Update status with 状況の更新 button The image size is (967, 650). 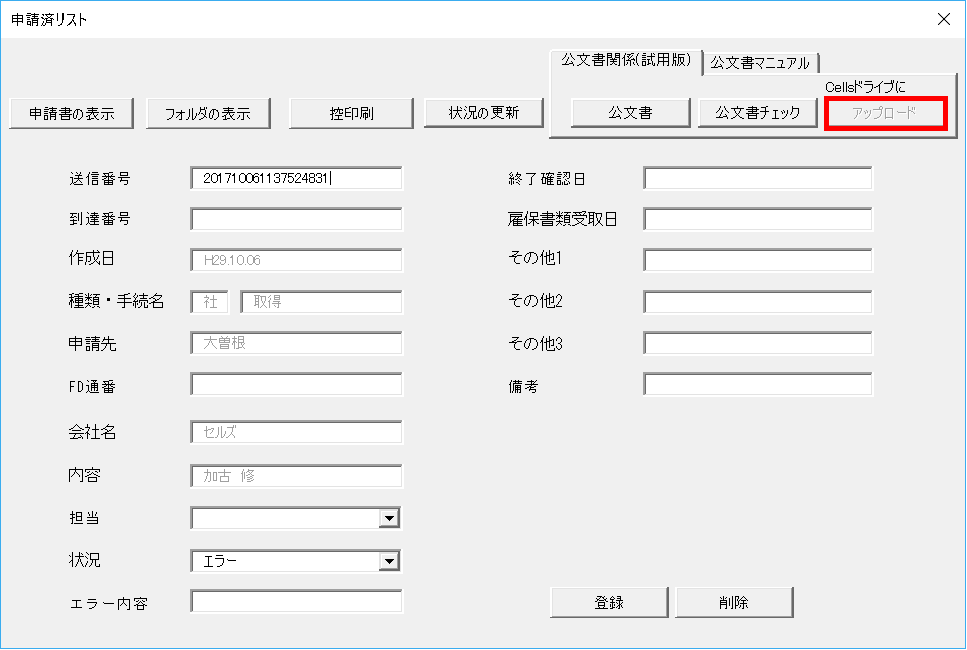pos(484,113)
